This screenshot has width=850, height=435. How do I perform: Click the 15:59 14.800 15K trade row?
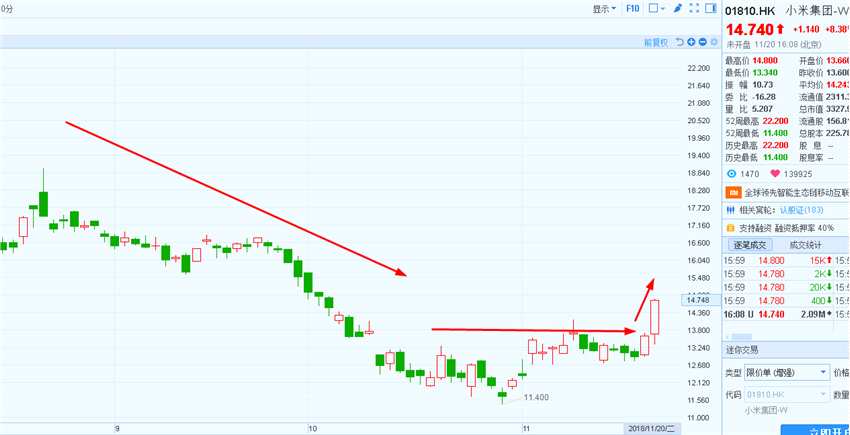(786, 260)
